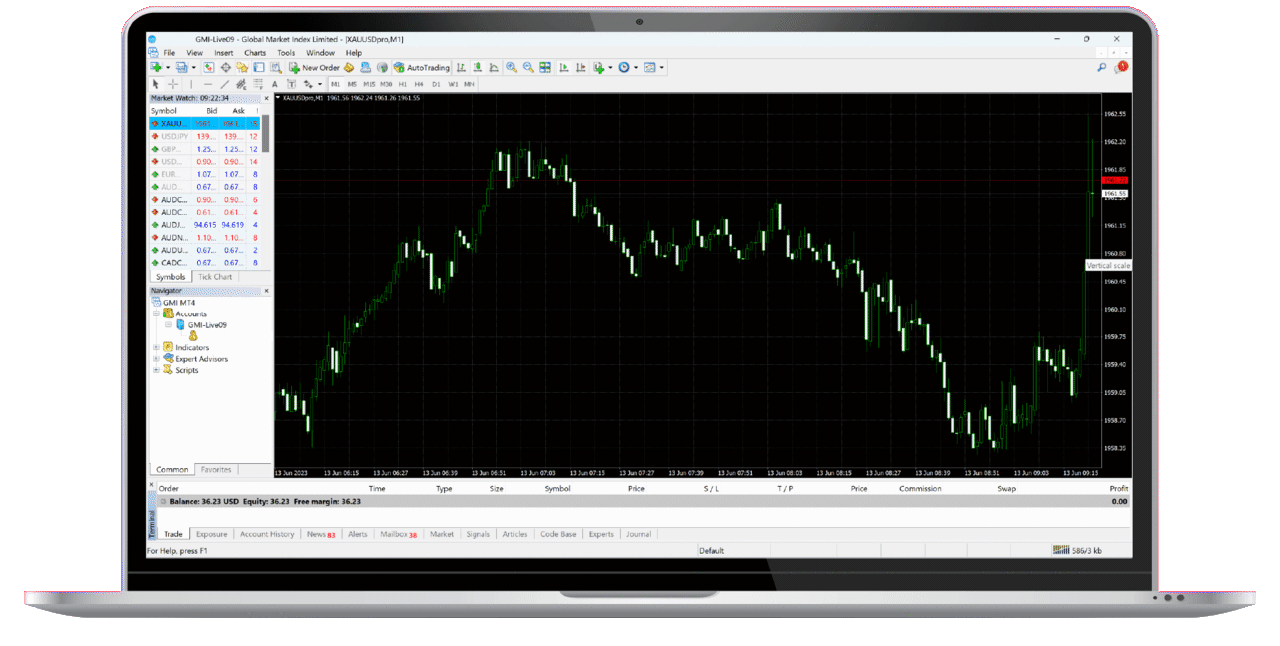Screen dimensions: 1280x646
Task: Open the Tick Chart tab
Action: coord(215,277)
